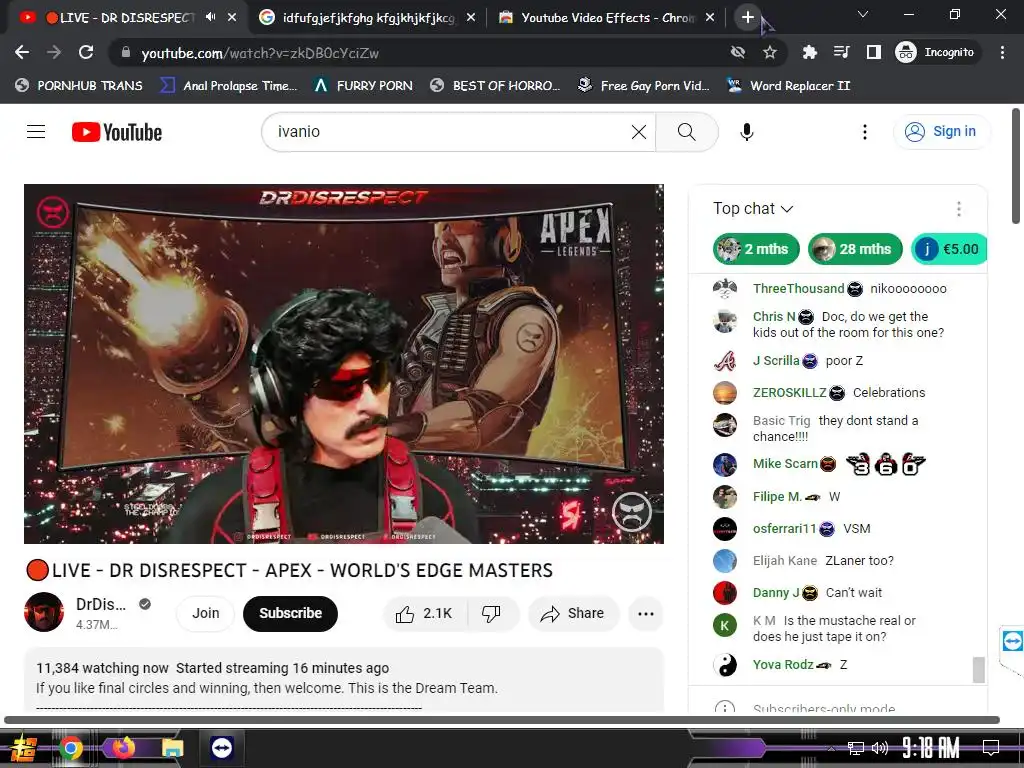Expand the Top chat mode dropdown

(753, 208)
